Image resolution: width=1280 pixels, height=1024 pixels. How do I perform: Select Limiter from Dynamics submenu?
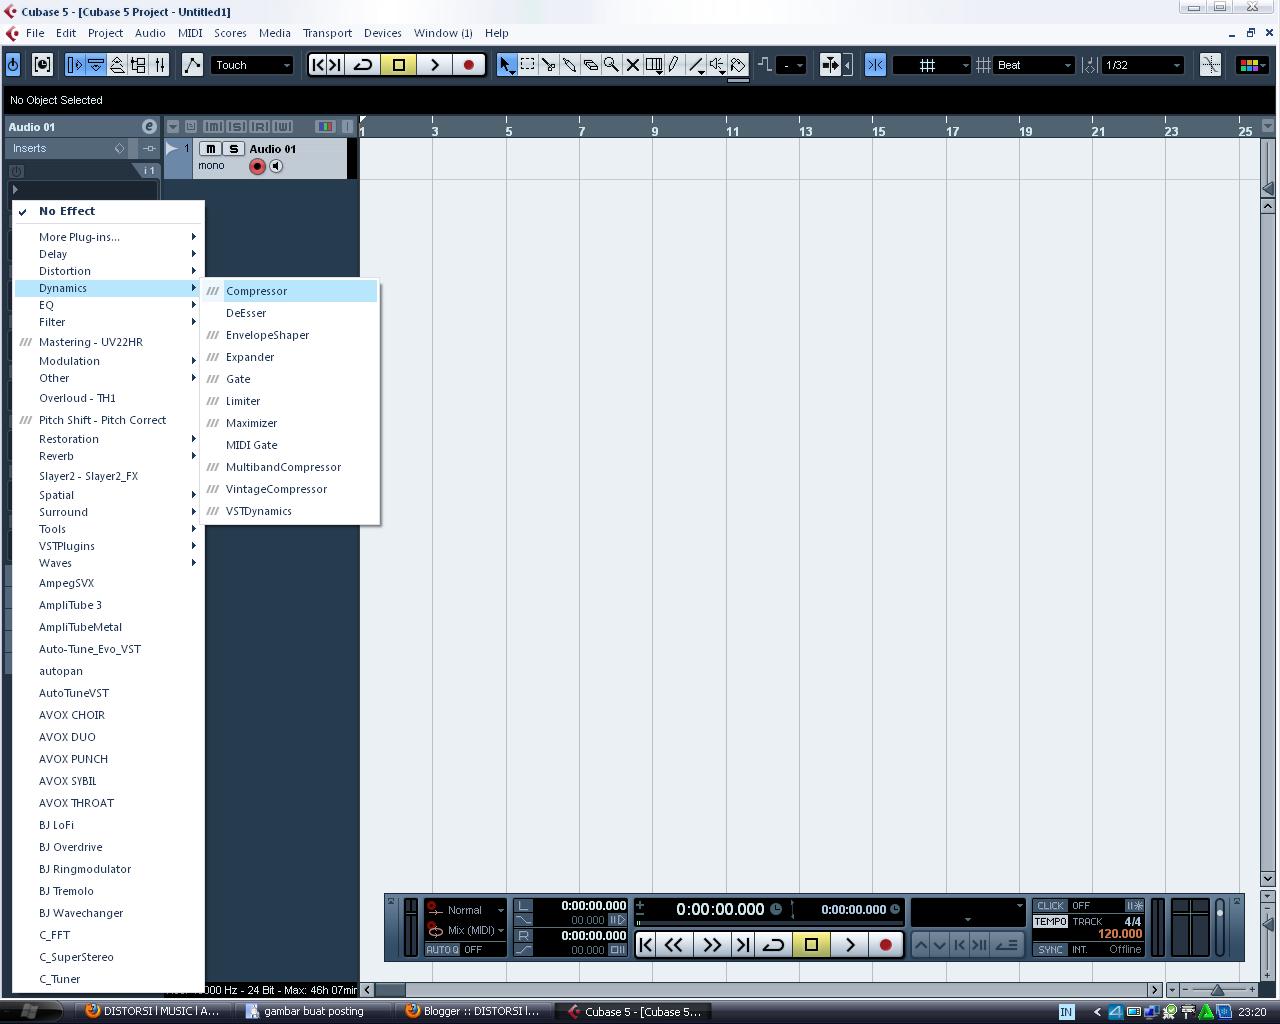click(290, 401)
